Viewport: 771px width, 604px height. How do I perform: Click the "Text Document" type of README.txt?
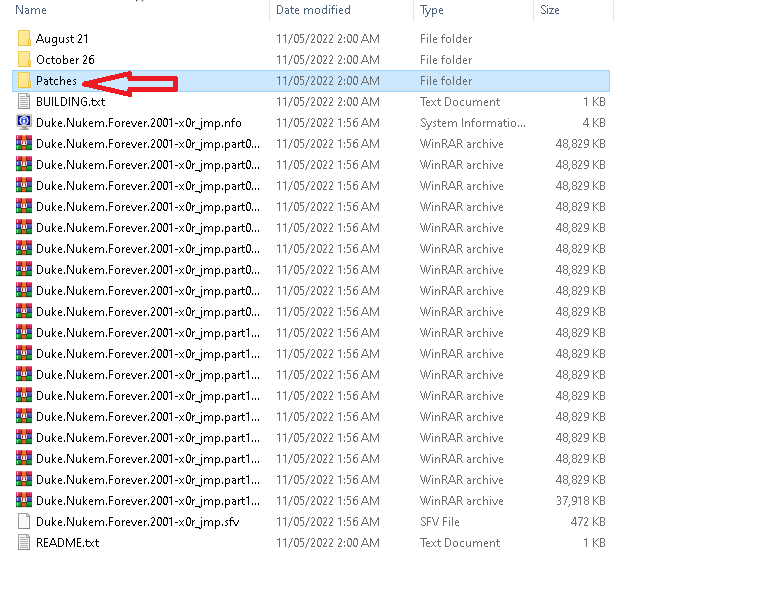(x=460, y=543)
